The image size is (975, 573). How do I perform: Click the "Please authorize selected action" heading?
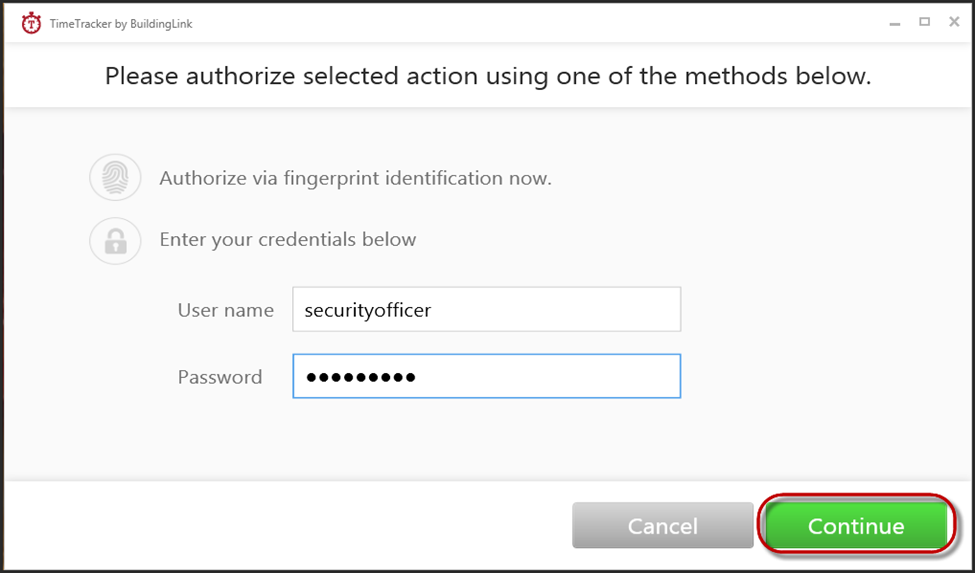click(x=488, y=76)
